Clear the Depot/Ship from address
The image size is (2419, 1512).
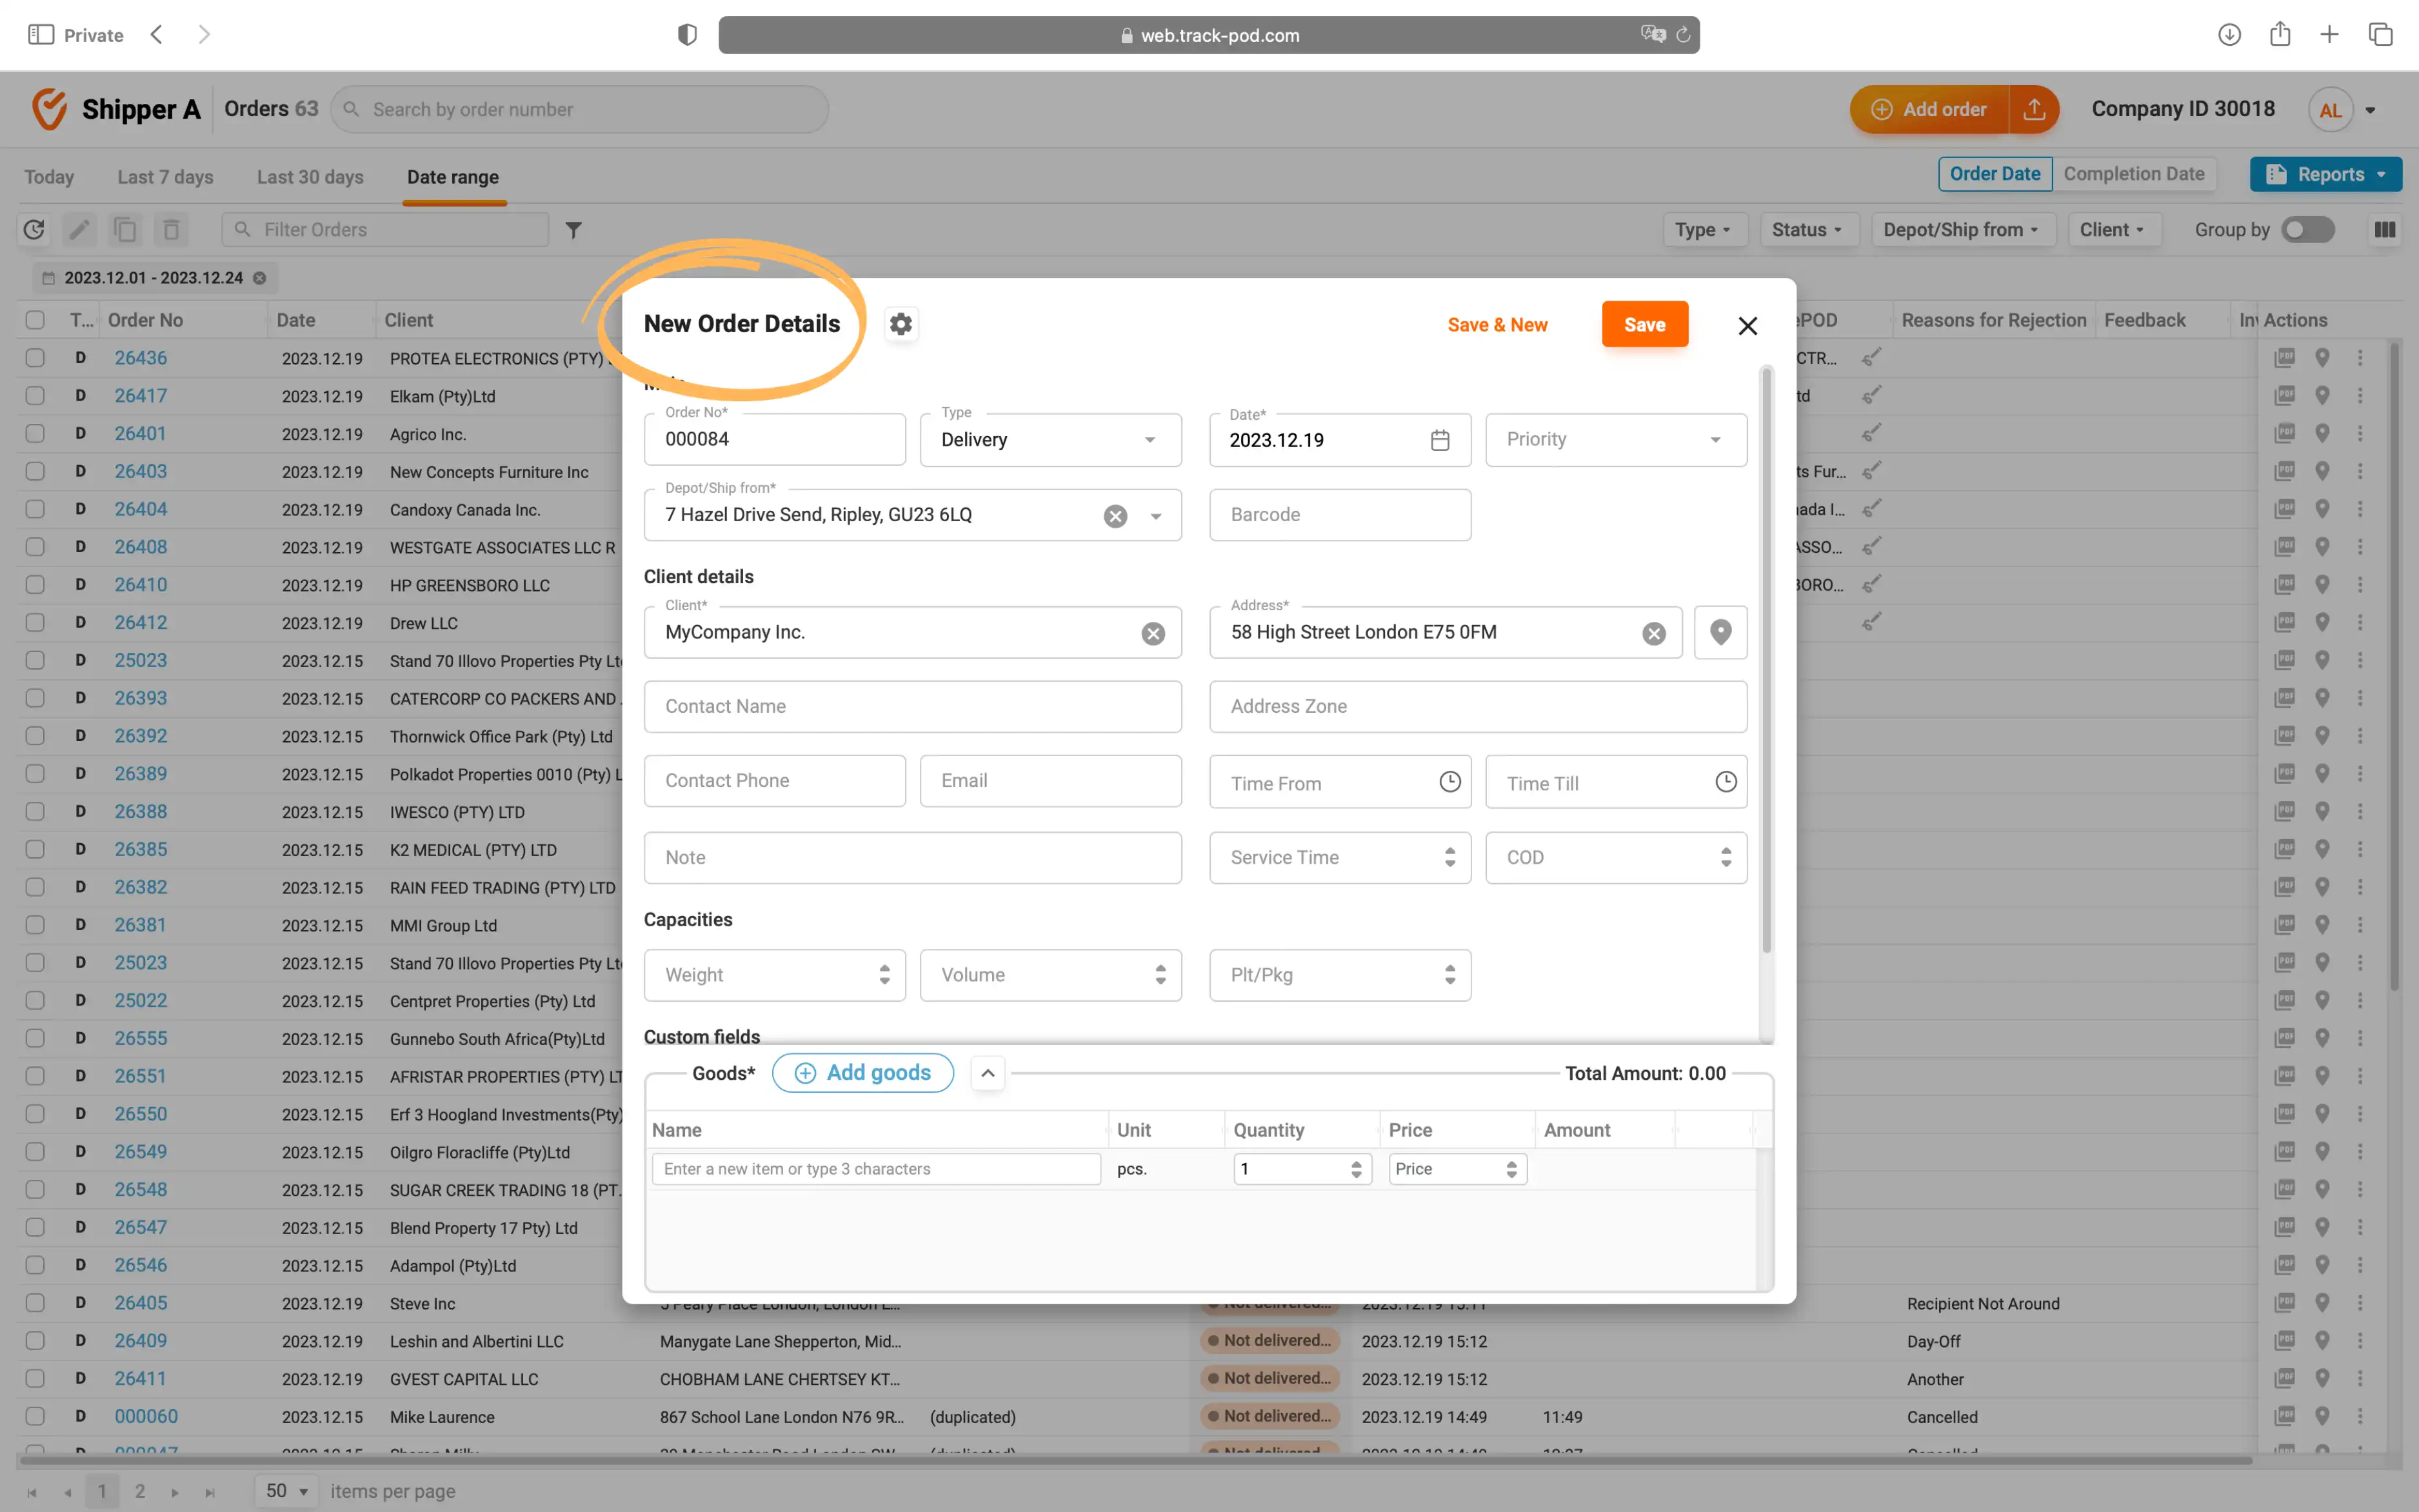(1116, 516)
